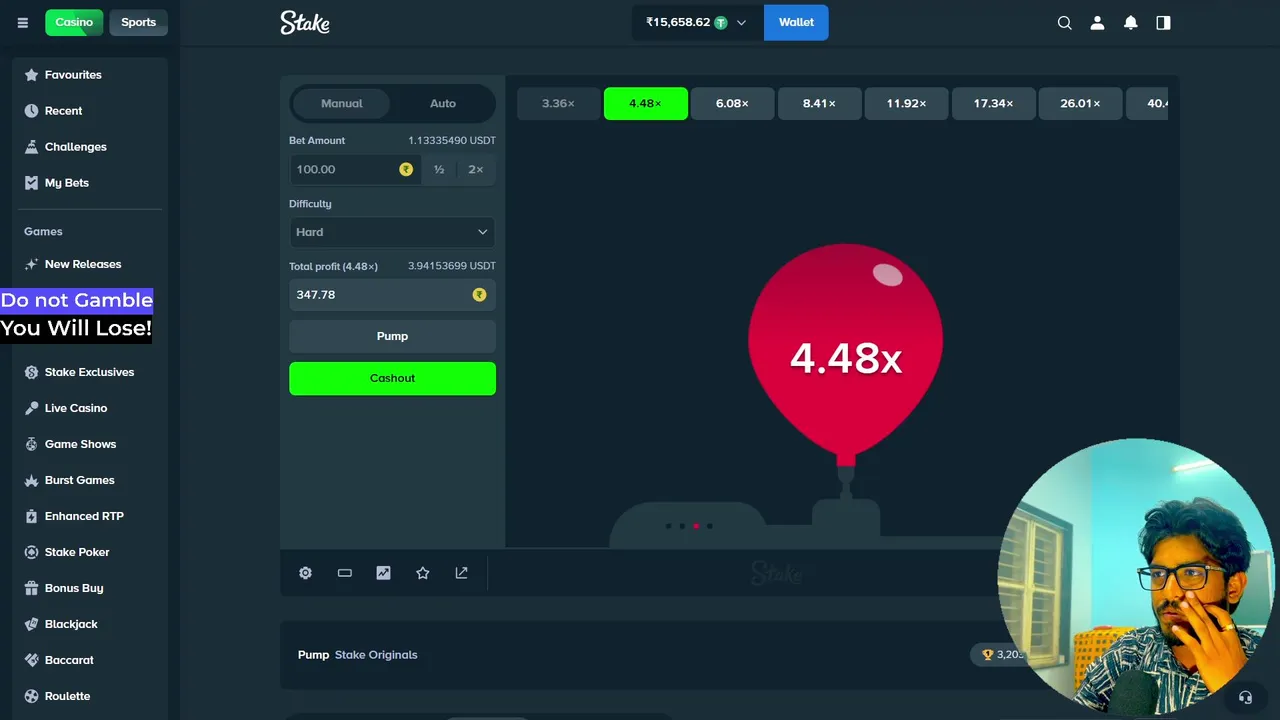This screenshot has height=720, width=1280.
Task: Click the Stake Exclusives icon
Action: pos(31,372)
